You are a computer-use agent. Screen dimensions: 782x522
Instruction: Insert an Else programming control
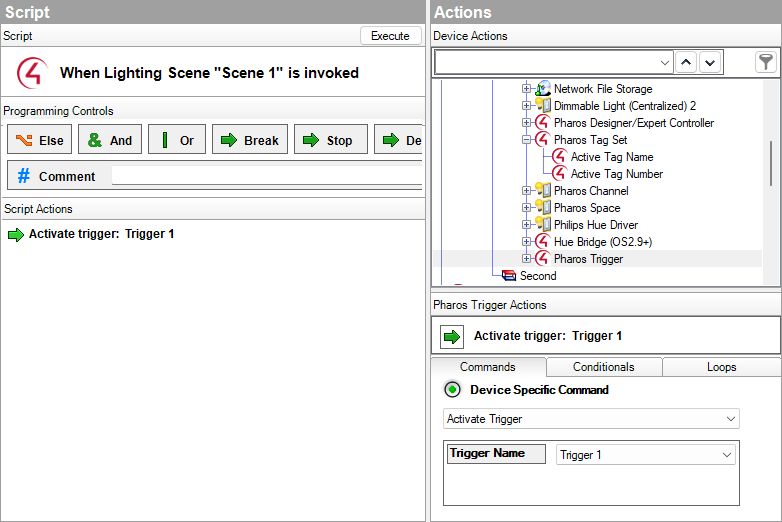pyautogui.click(x=40, y=140)
